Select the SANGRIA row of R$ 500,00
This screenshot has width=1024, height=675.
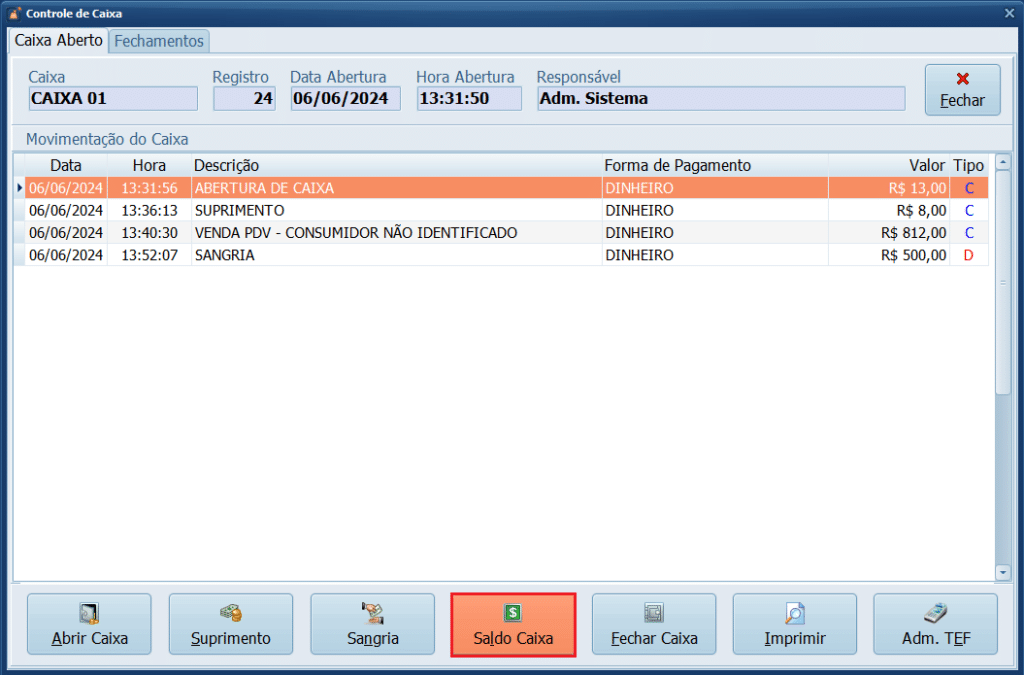point(400,255)
